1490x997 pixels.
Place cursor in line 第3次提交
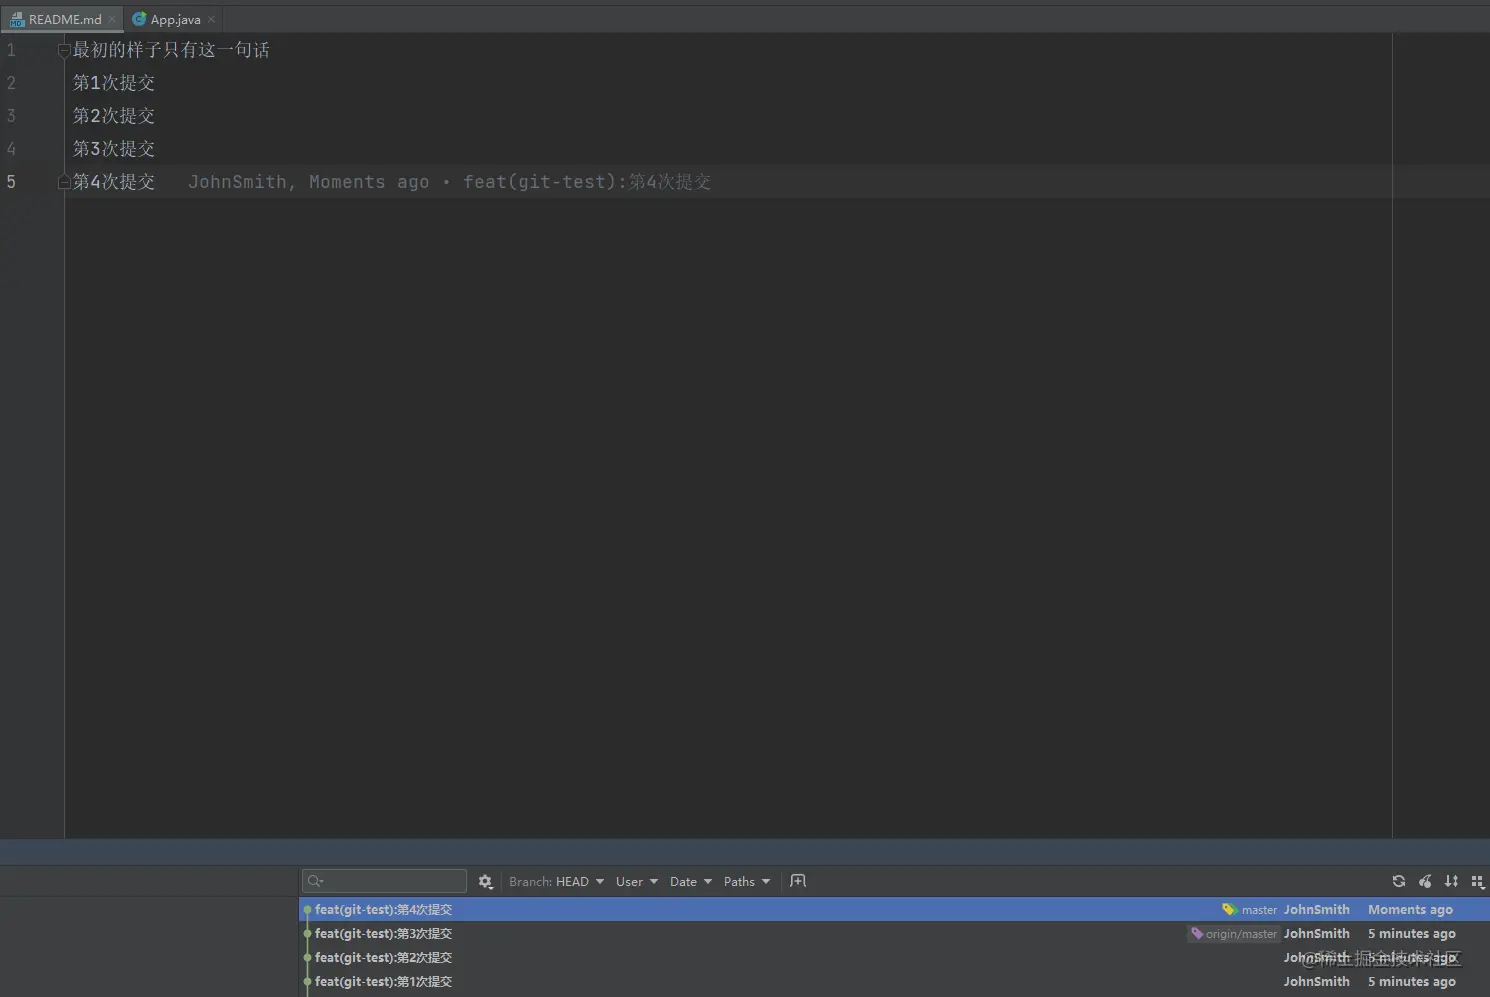tap(114, 149)
